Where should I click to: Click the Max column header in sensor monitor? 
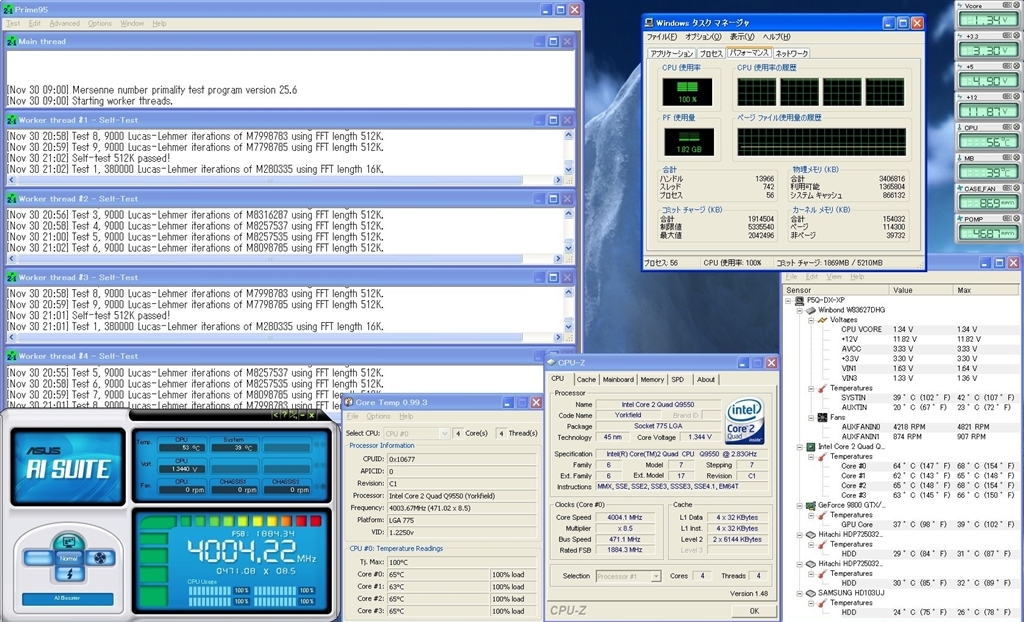tap(986, 290)
